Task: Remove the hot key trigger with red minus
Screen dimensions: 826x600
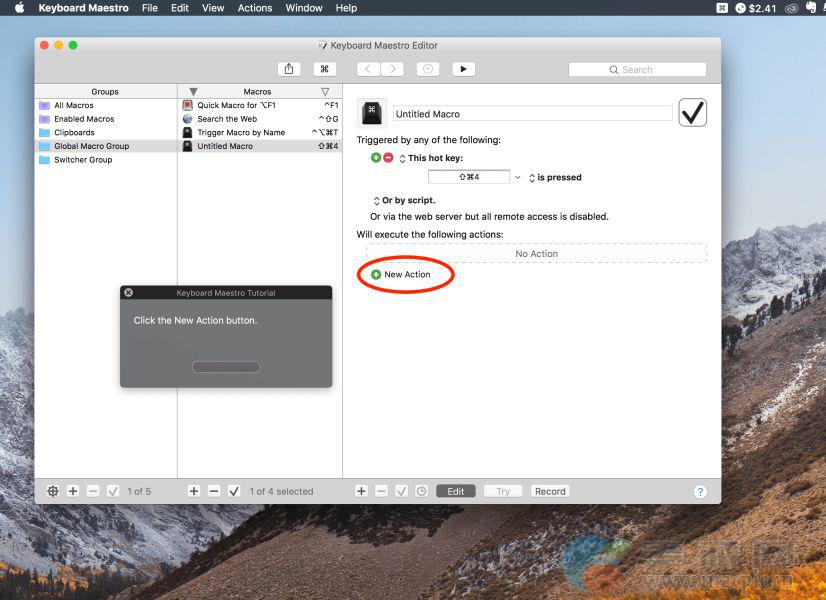Action: pos(388,158)
